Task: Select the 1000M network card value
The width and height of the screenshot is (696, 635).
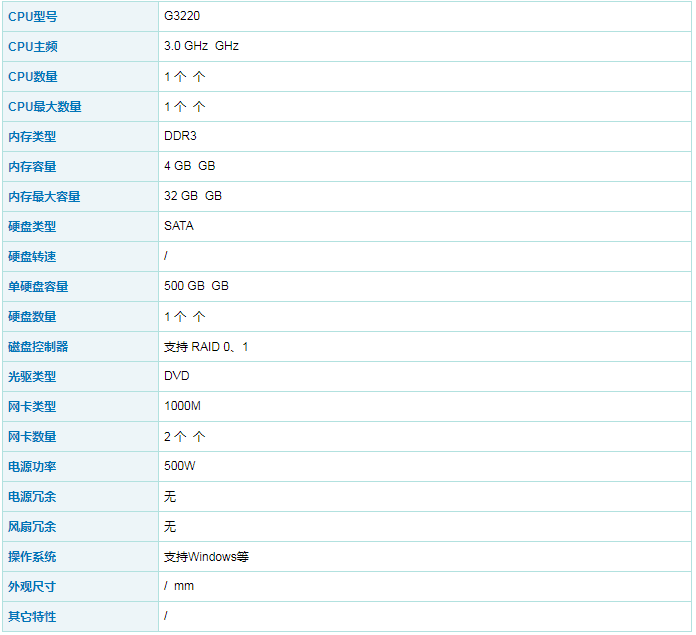Action: 182,406
